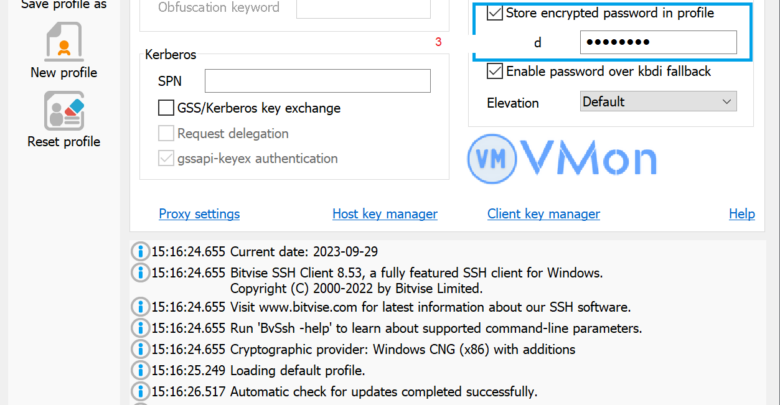
Task: Click the Request delegation checkbox
Action: [x=166, y=133]
